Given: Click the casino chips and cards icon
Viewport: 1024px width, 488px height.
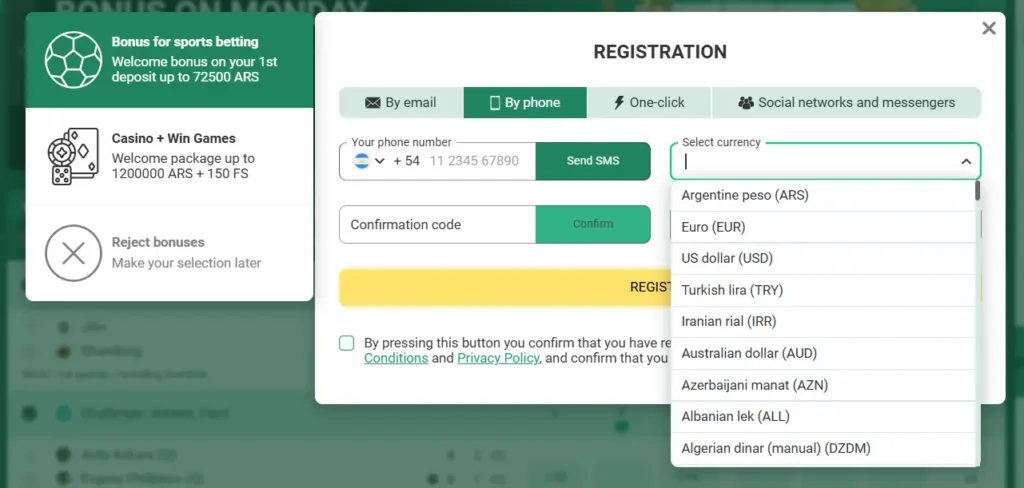Looking at the screenshot, I should click(73, 157).
